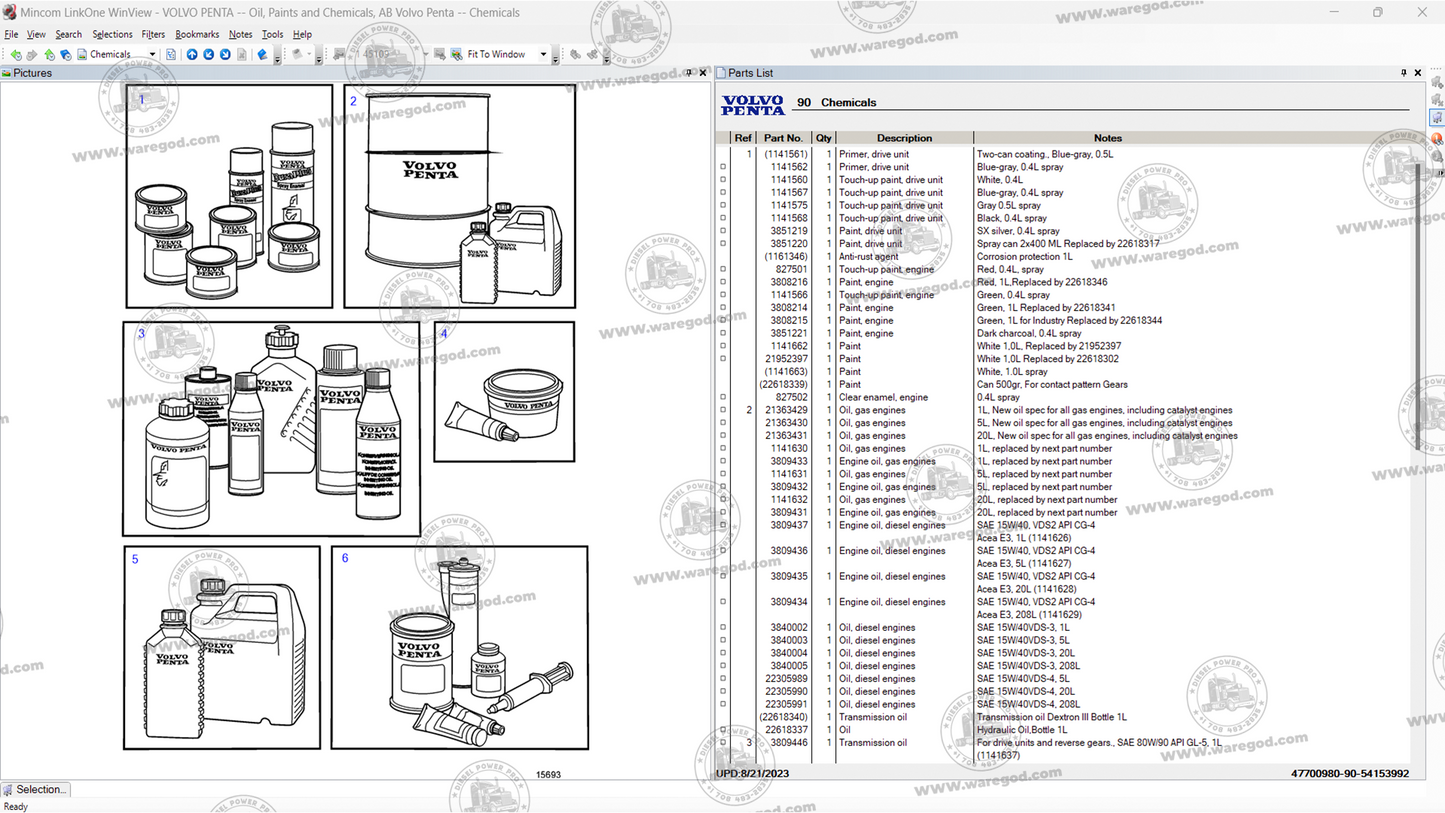The height and width of the screenshot is (813, 1445).
Task: Open the Notes menu
Action: tap(240, 34)
